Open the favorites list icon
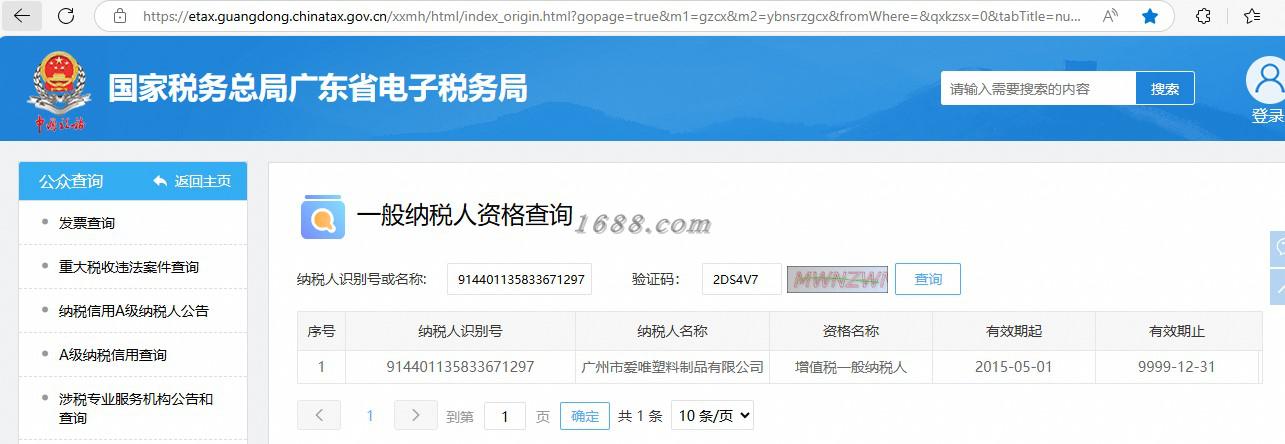 point(1252,16)
